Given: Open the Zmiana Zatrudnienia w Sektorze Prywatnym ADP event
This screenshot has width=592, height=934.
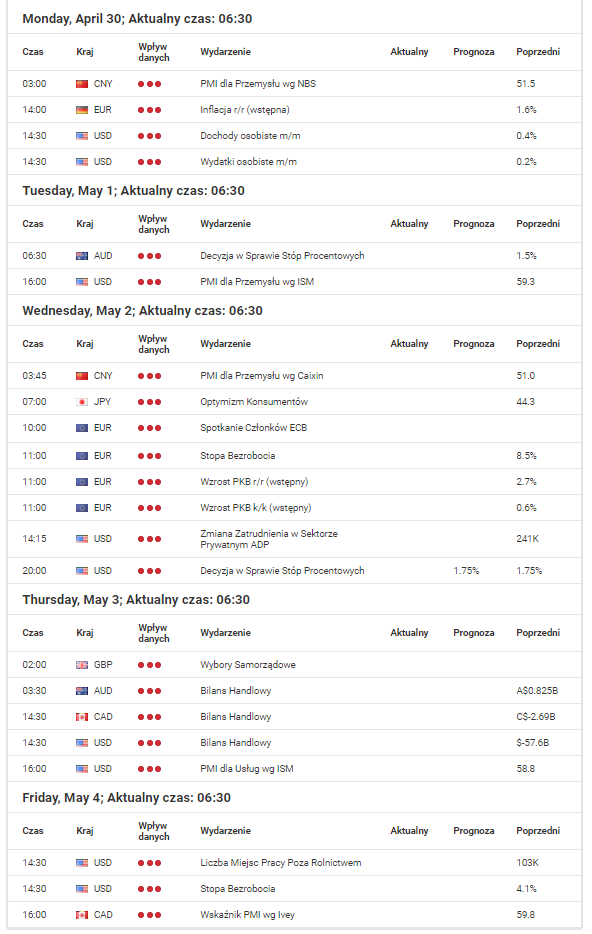Looking at the screenshot, I should click(x=269, y=539).
